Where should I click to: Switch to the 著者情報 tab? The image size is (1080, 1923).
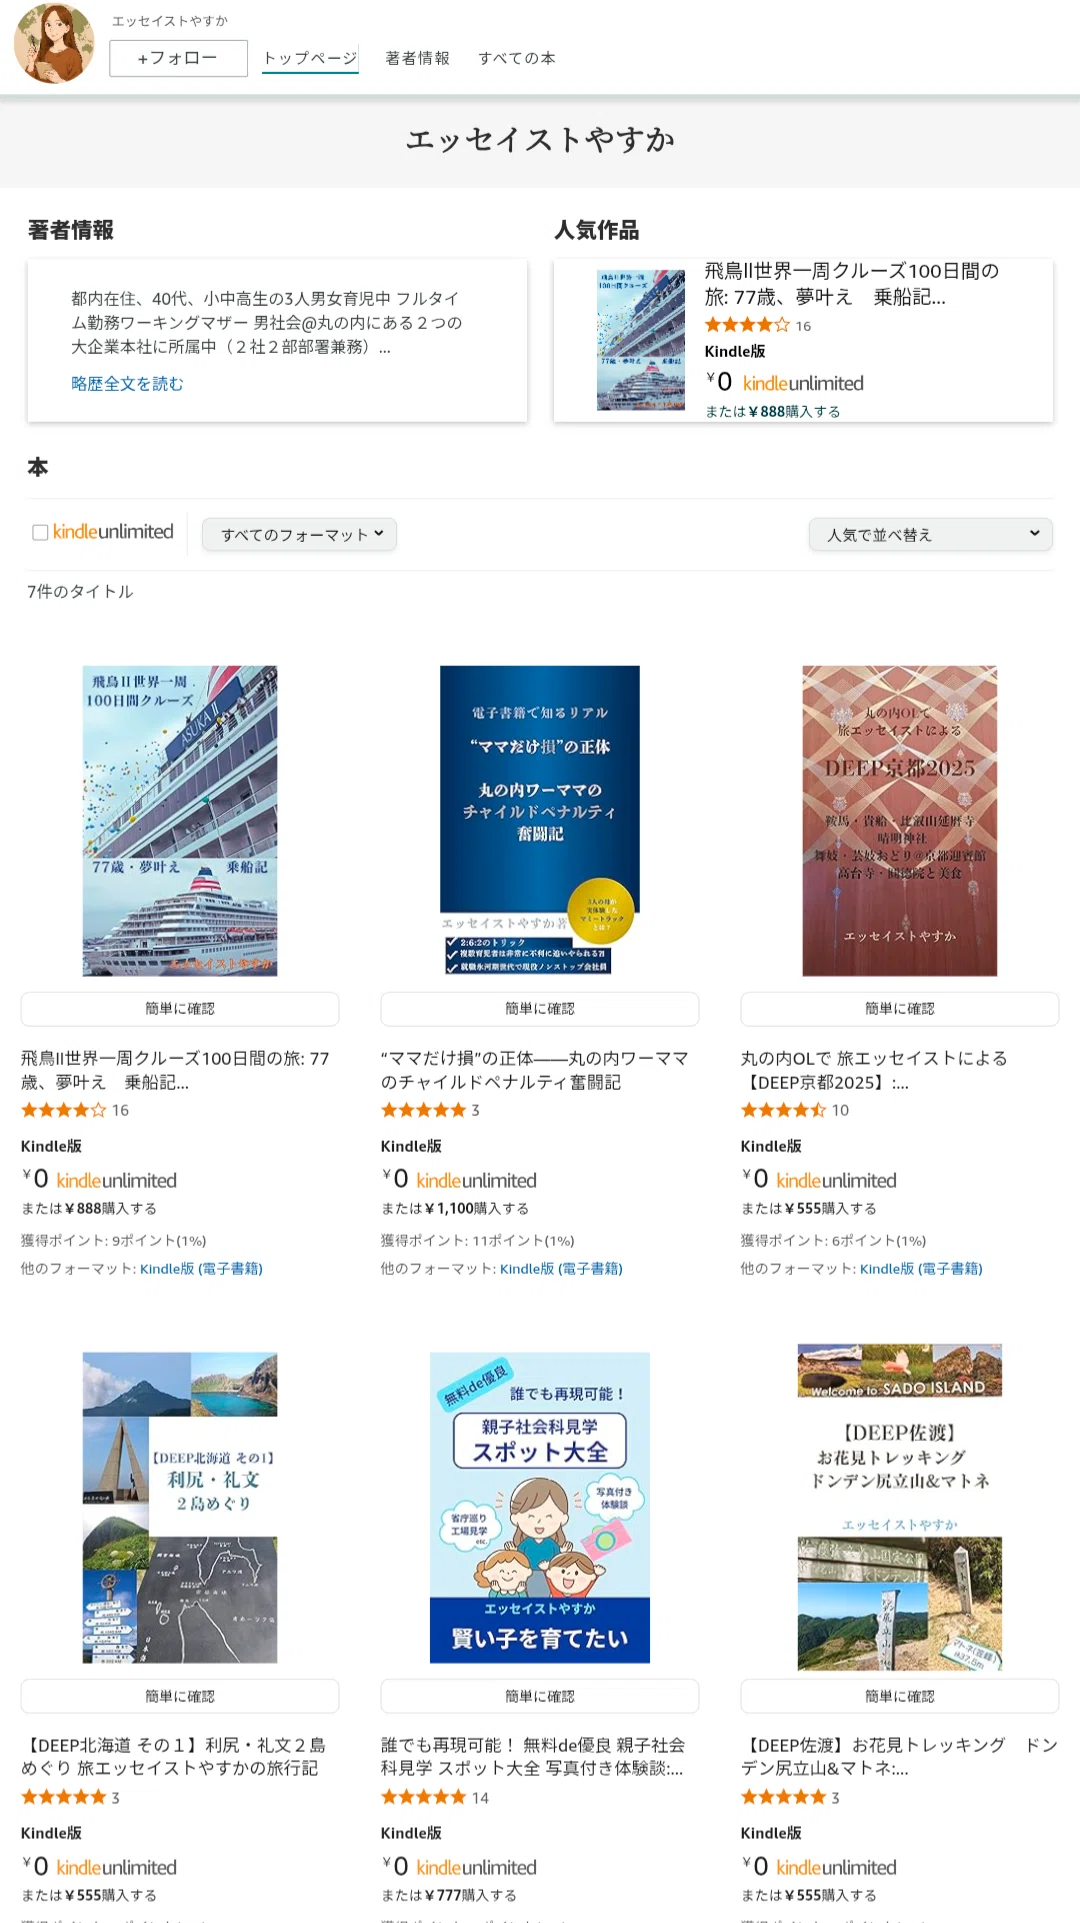click(418, 59)
